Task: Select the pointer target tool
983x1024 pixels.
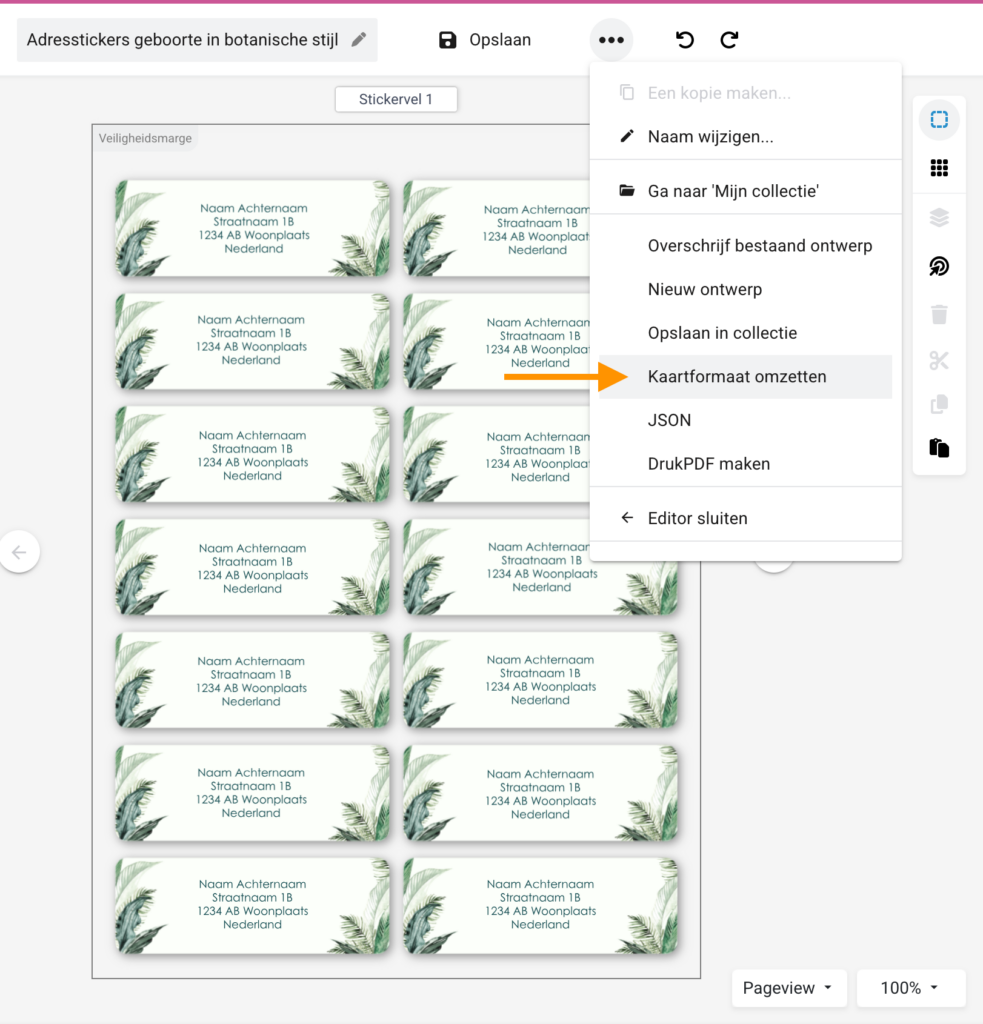Action: coord(939,266)
